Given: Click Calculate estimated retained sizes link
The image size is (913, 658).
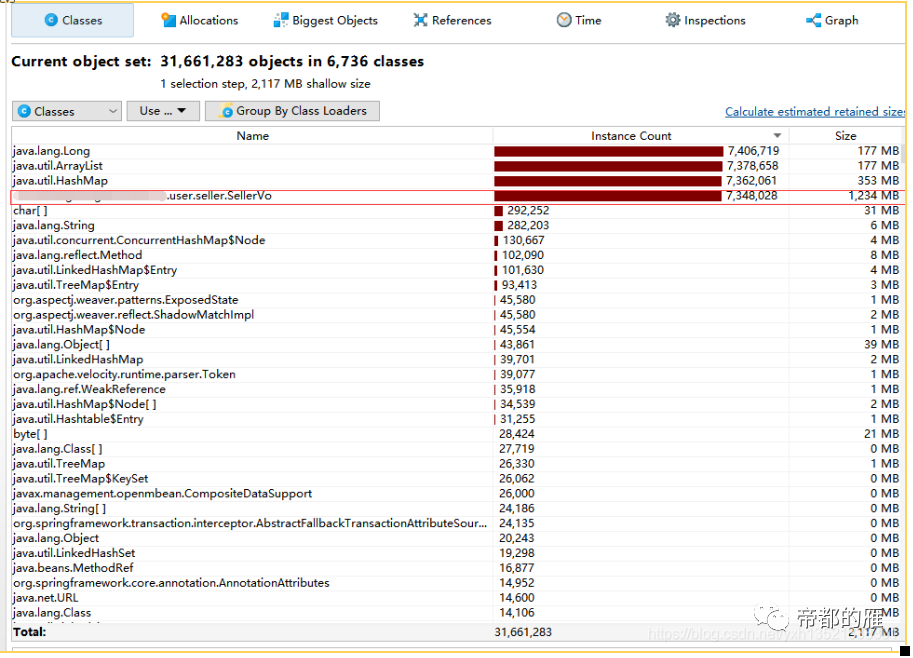Looking at the screenshot, I should (x=815, y=112).
